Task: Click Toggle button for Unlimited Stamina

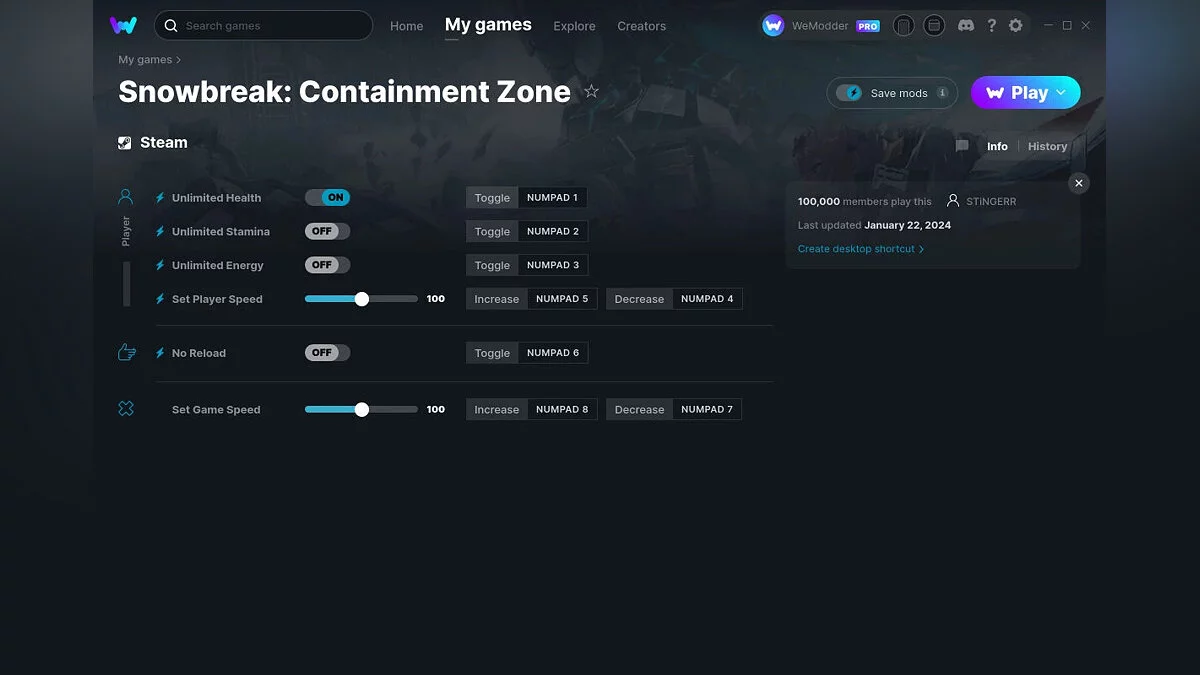Action: 492,231
